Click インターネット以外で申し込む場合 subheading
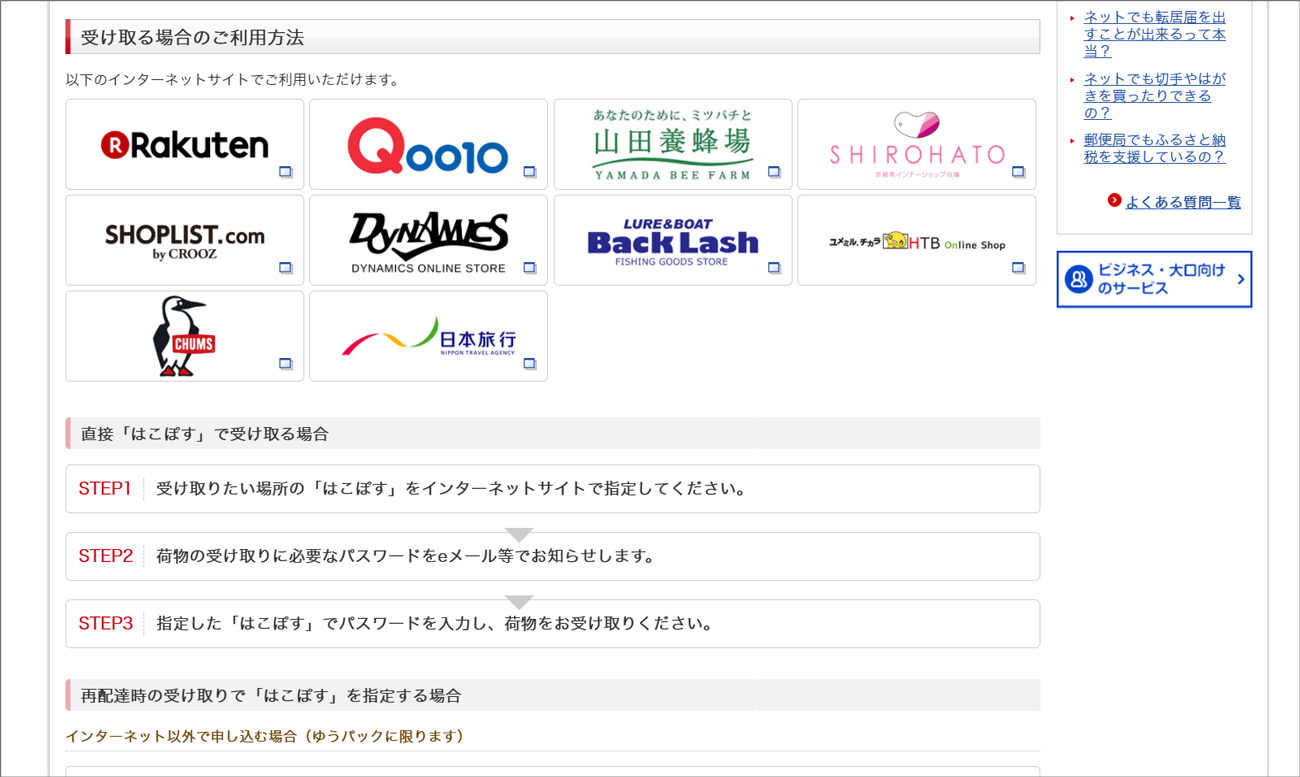The height and width of the screenshot is (777, 1300). 265,736
